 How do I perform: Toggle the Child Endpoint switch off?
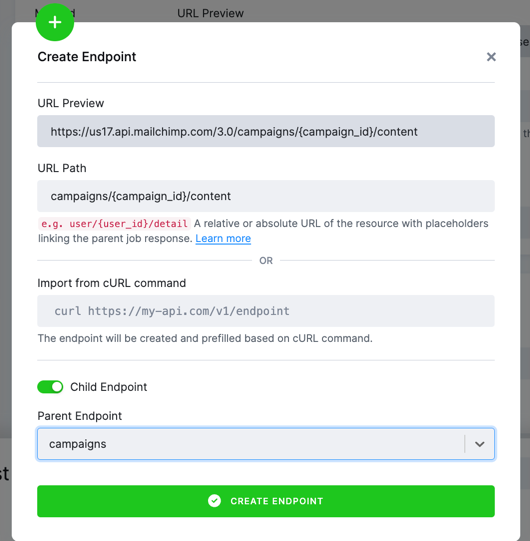(x=50, y=387)
